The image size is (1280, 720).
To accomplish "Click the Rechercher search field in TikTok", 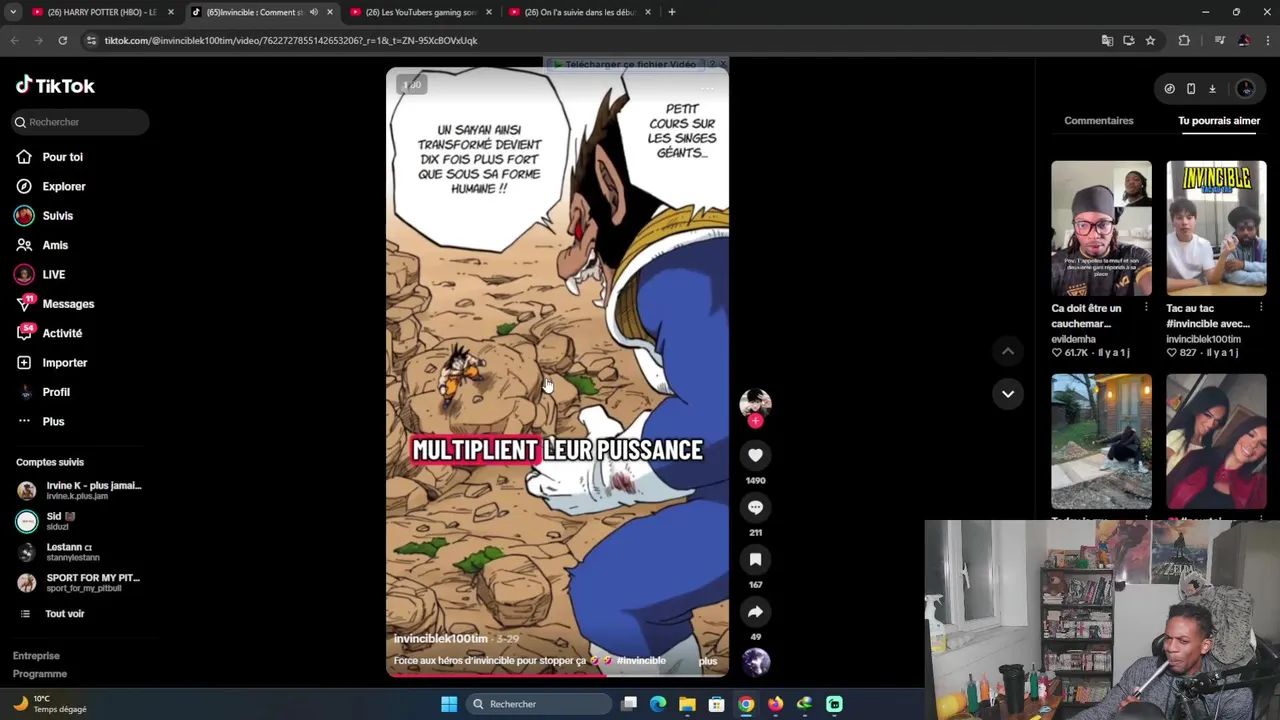I will (80, 122).
